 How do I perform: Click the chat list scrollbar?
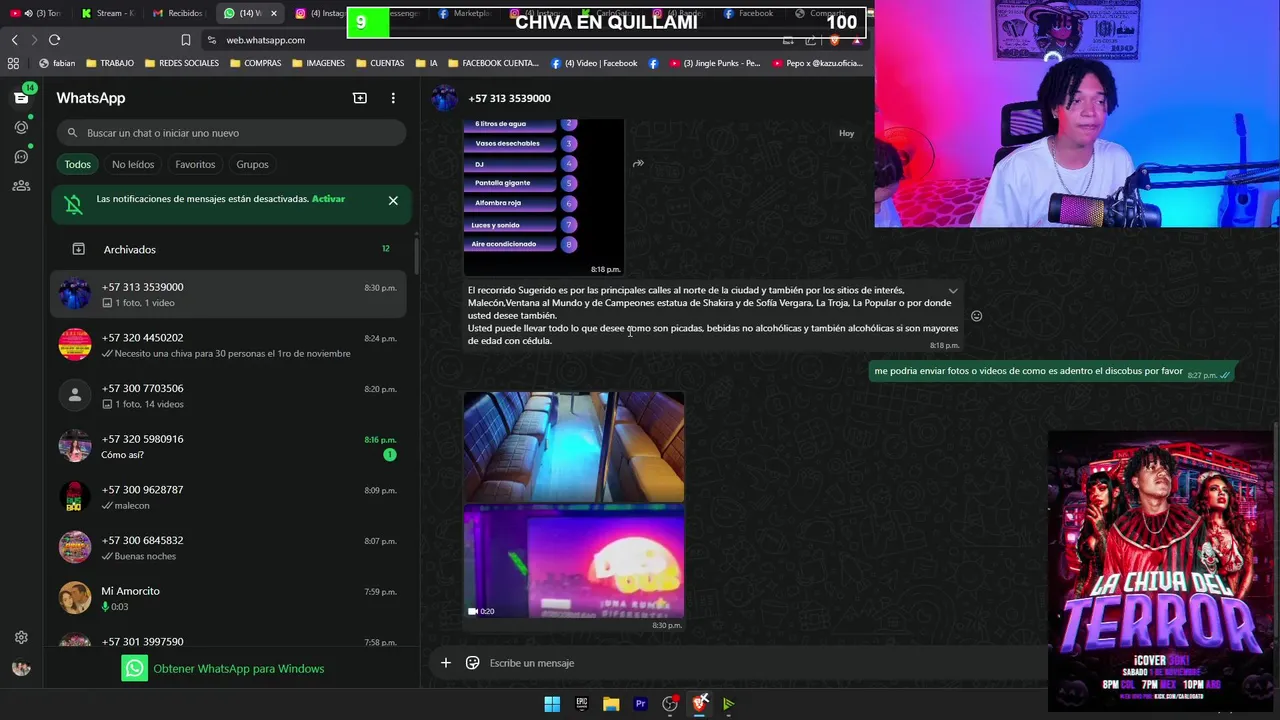click(x=416, y=255)
